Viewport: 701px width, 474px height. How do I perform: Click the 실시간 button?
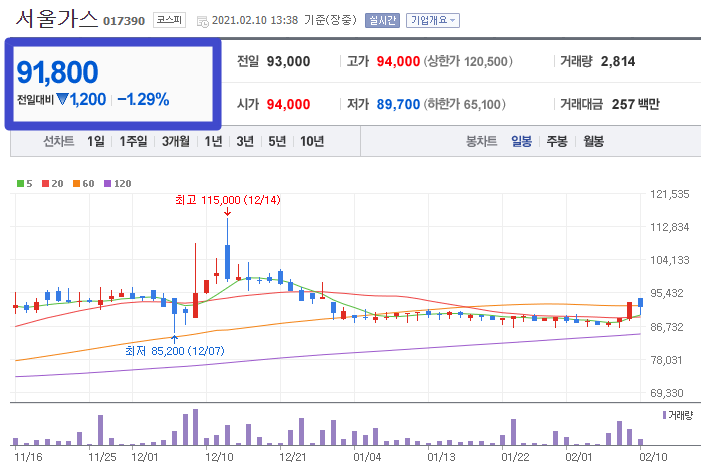coord(382,21)
